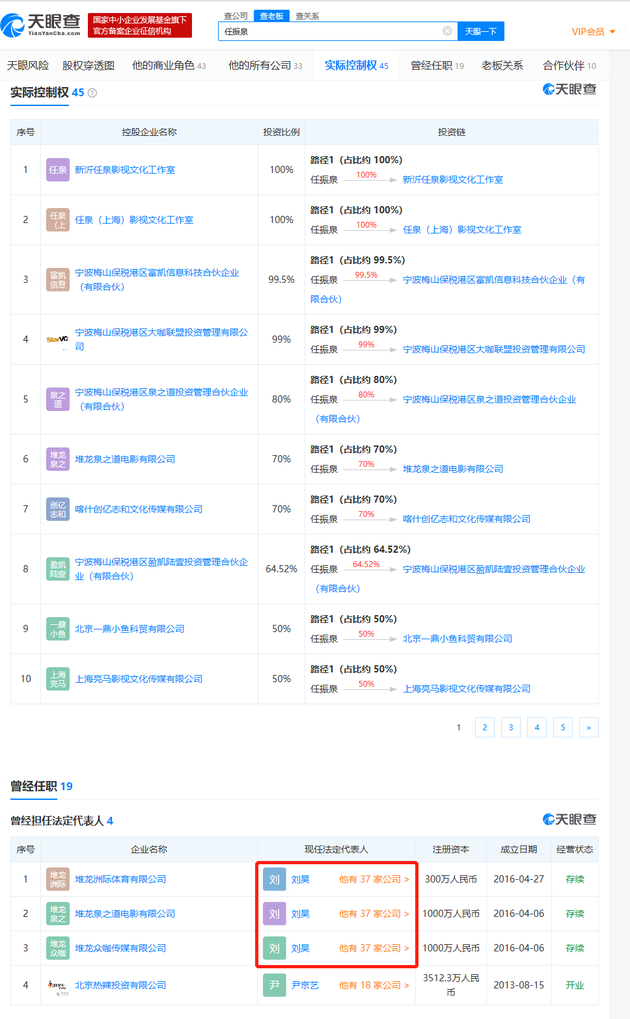Screen dimensions: 630x1019
Task: Go to 他的商业角色 tab
Action: click(x=169, y=66)
